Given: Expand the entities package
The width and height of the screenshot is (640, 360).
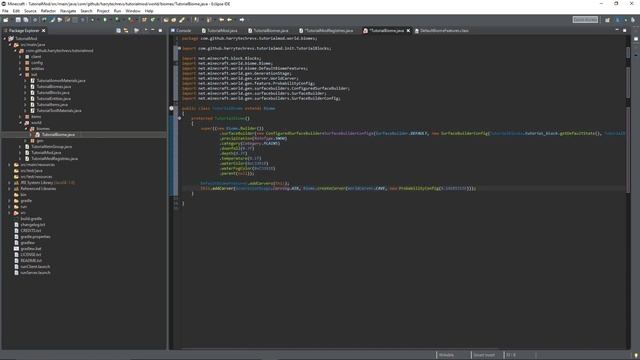Looking at the screenshot, I should [20, 69].
